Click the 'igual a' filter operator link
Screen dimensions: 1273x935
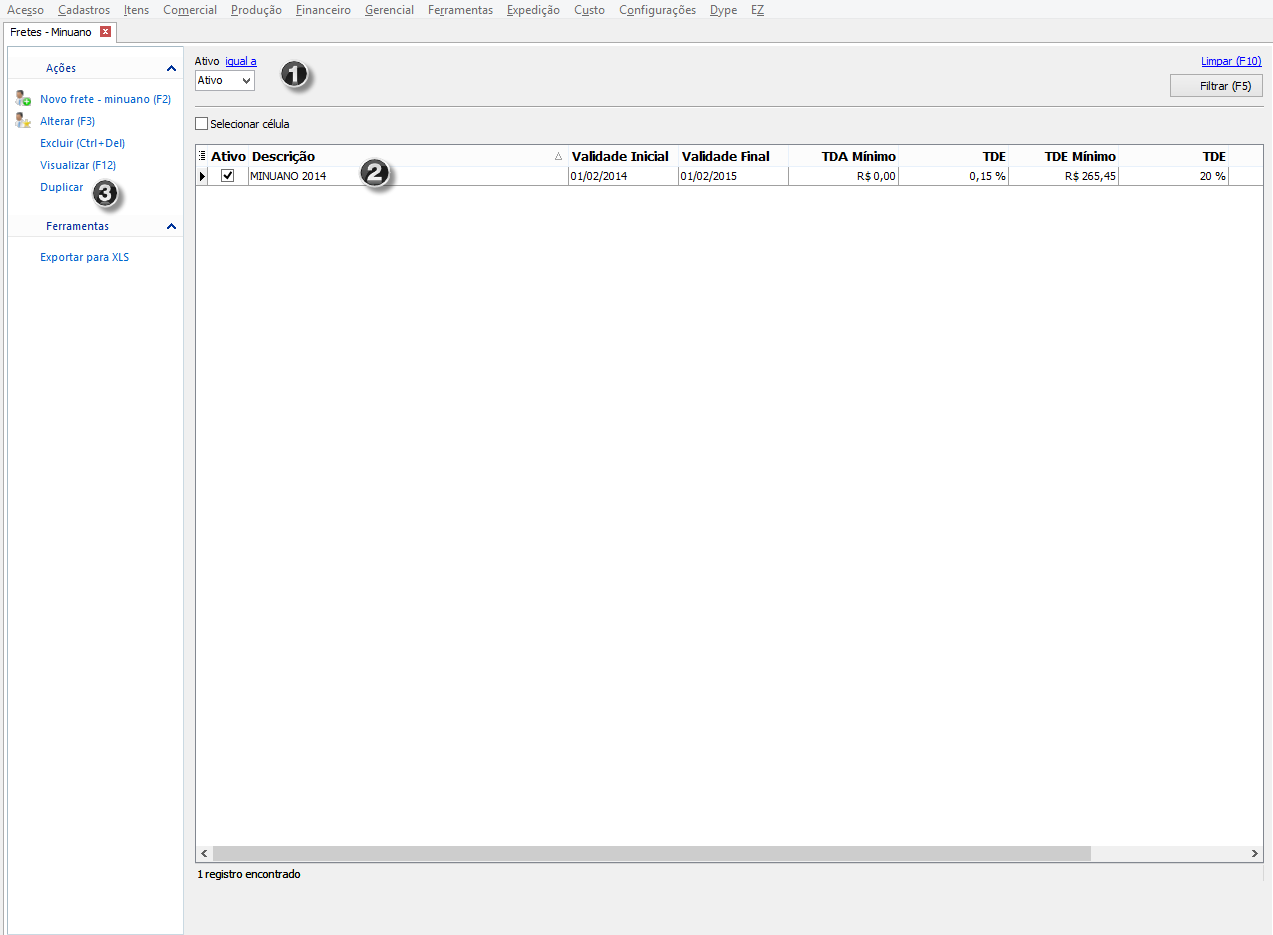241,61
